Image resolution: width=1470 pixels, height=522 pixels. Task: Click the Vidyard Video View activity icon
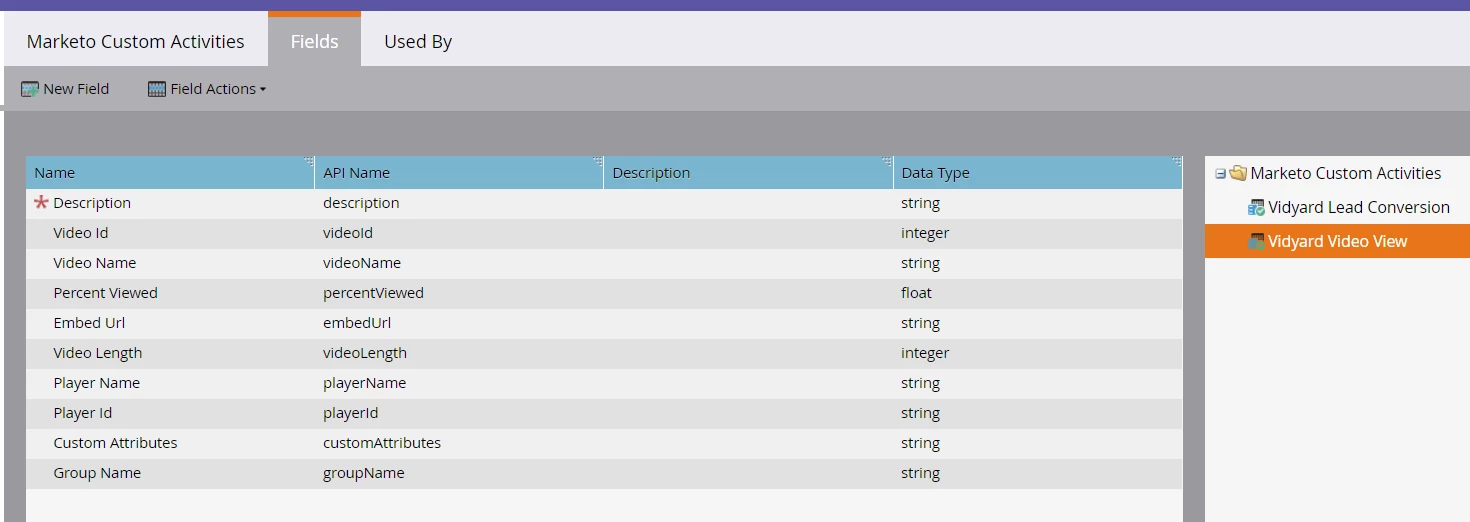pos(1257,241)
